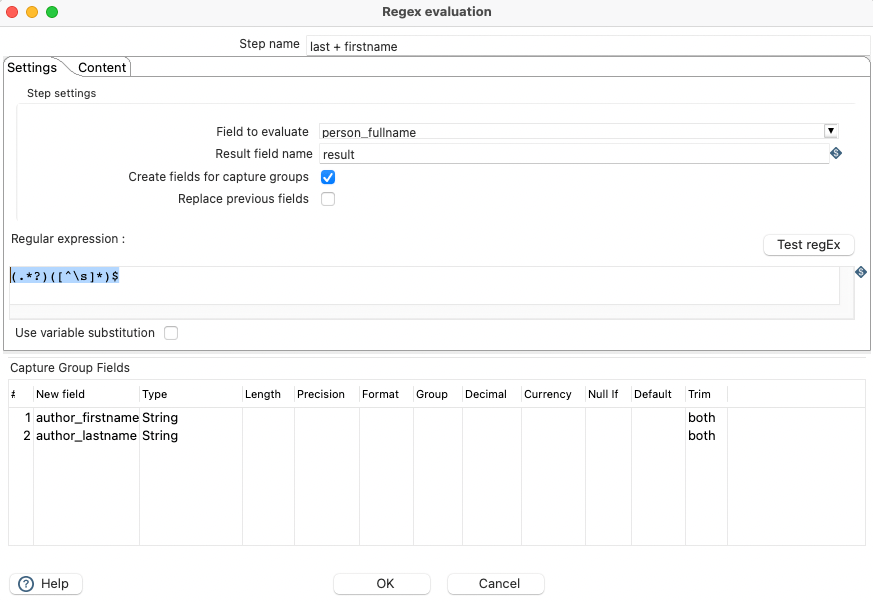Select the Settings tab

click(32, 68)
